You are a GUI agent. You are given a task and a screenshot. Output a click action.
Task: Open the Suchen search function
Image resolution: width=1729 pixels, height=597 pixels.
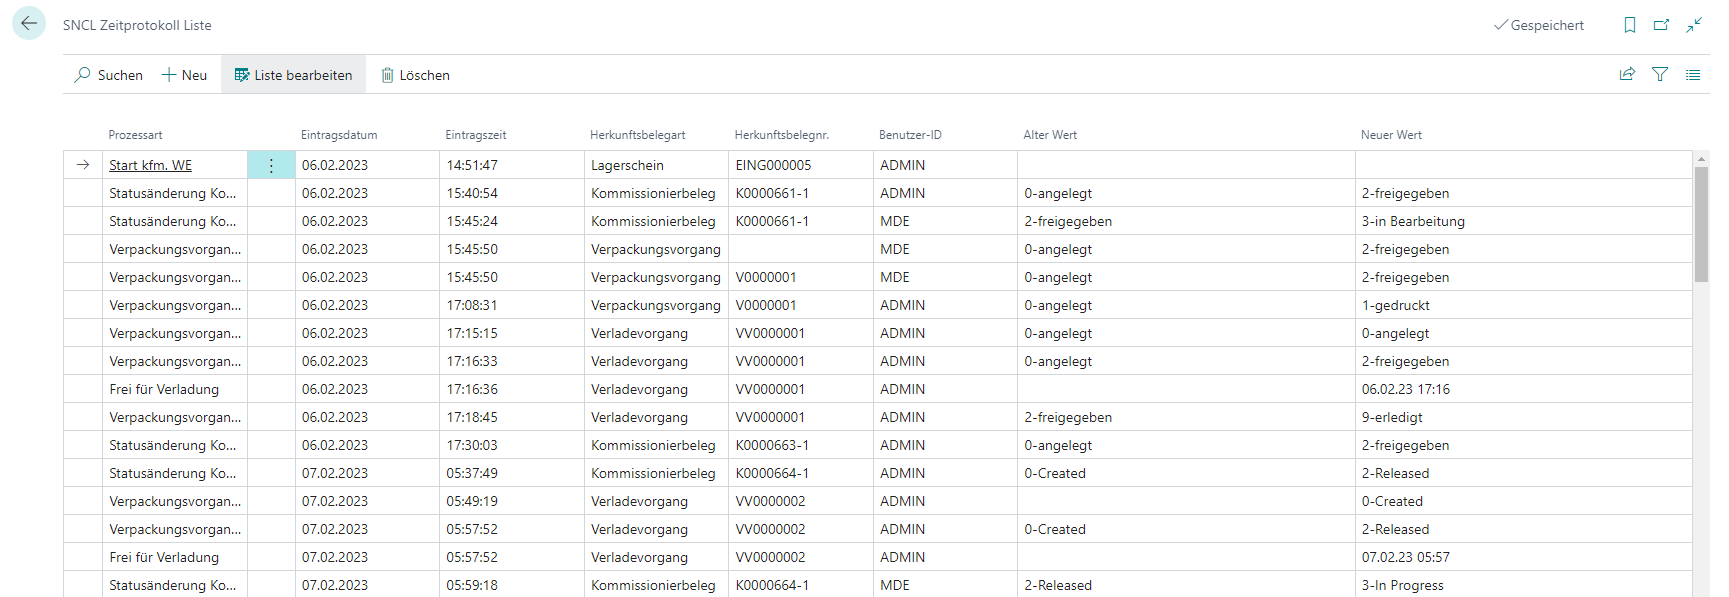[x=109, y=75]
